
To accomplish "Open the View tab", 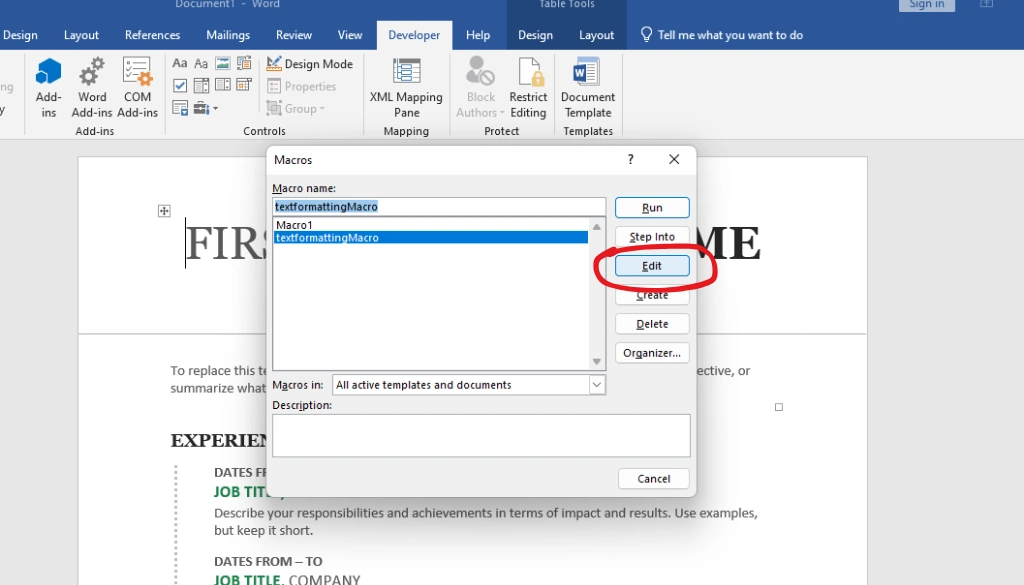I will coord(350,35).
